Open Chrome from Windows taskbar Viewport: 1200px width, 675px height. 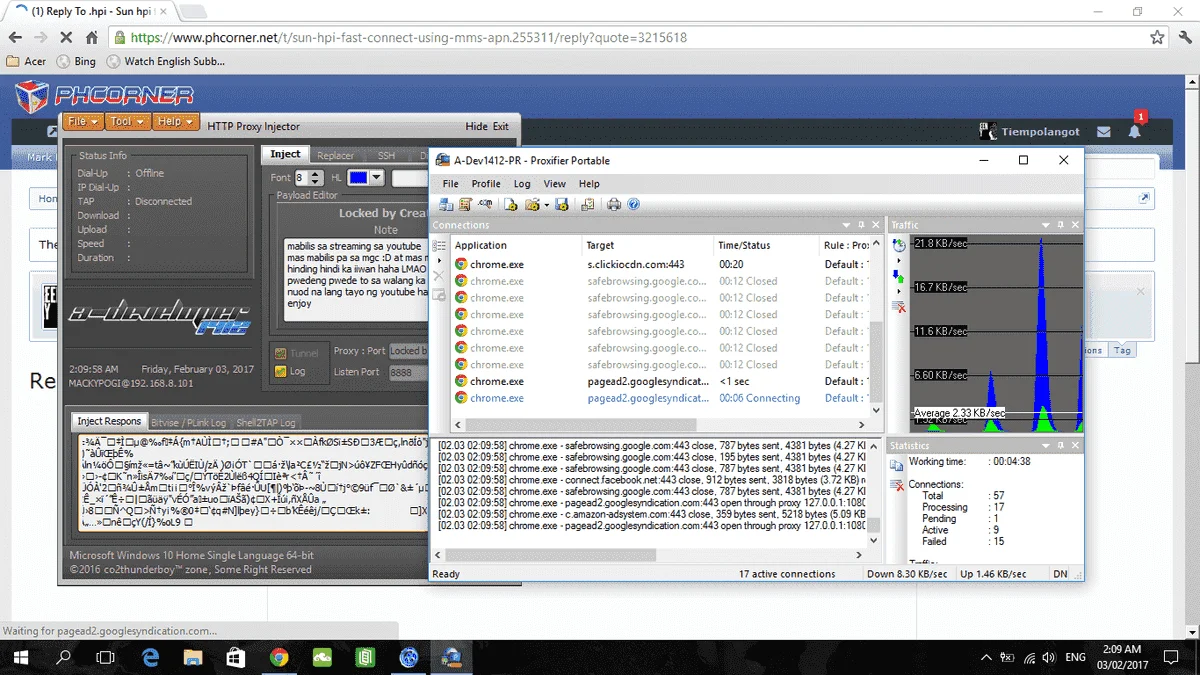pyautogui.click(x=279, y=657)
